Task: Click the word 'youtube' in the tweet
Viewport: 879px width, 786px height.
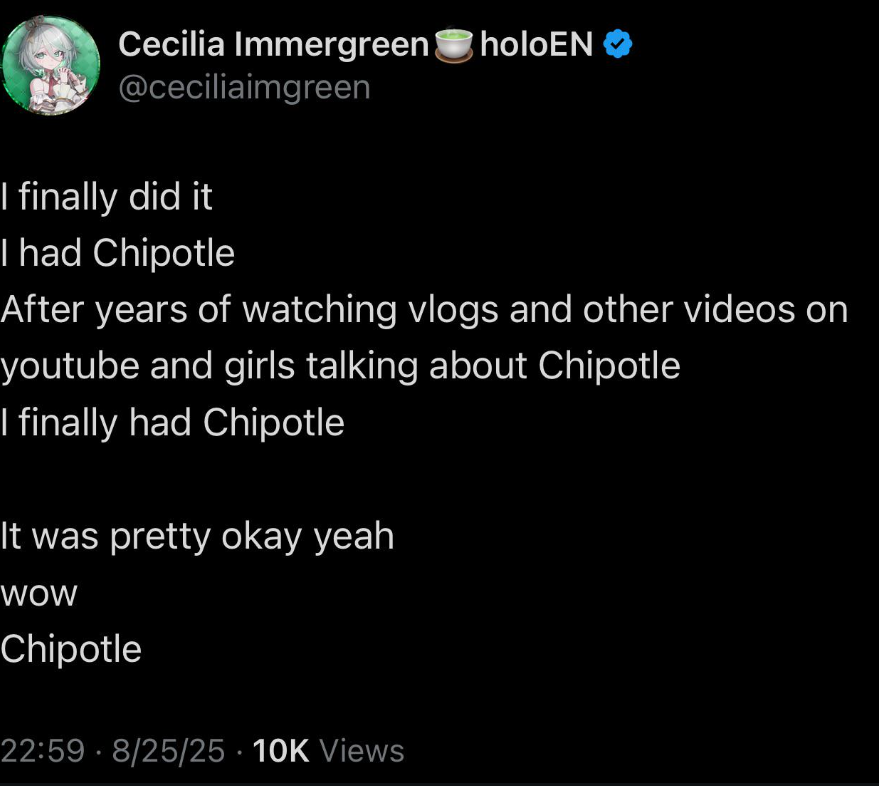Action: tap(70, 366)
